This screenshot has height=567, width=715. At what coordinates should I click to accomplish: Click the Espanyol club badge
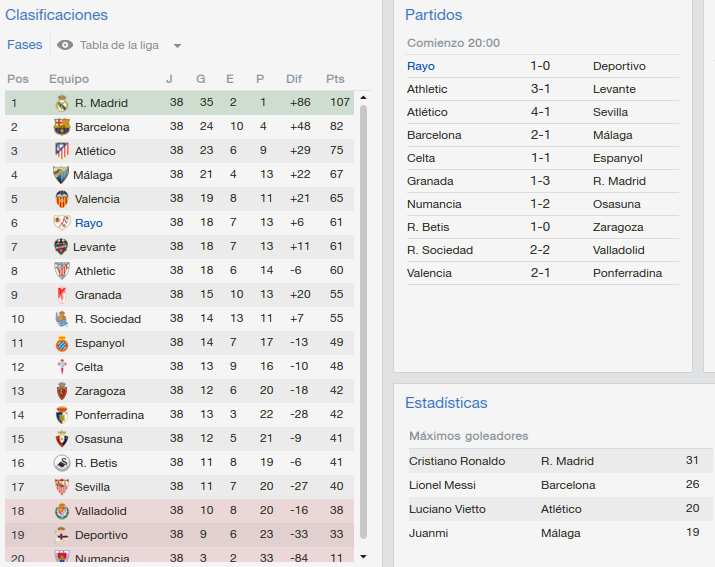click(x=62, y=343)
